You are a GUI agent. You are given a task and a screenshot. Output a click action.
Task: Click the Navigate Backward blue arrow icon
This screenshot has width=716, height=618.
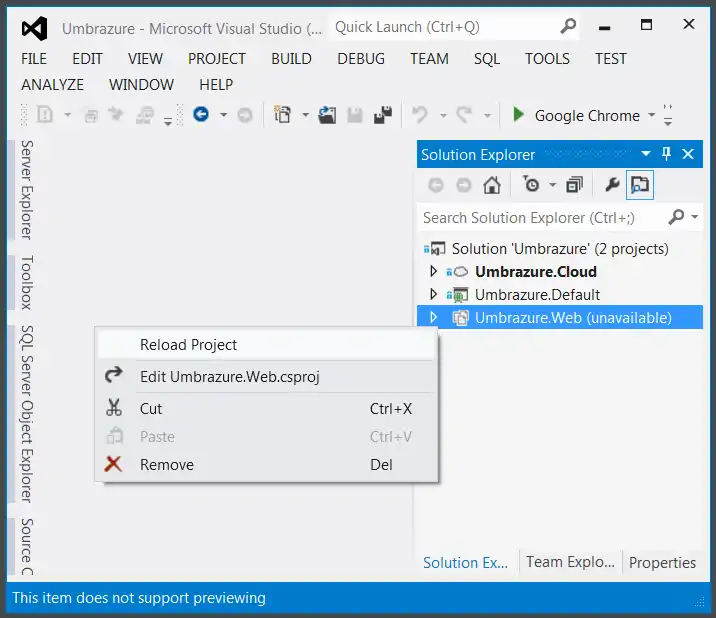(201, 114)
